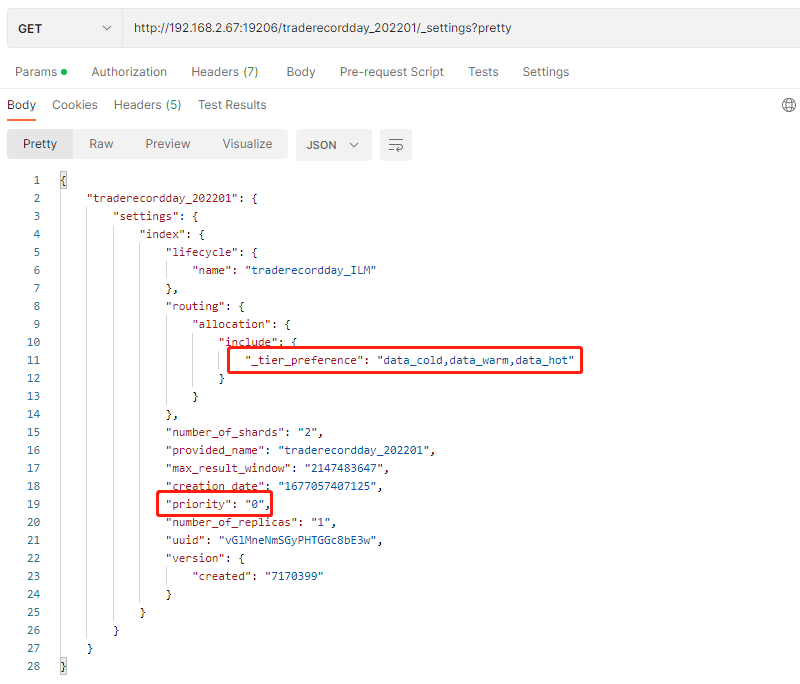Viewport: 800px width, 684px height.
Task: Click the "traderecordday_202201" key on line 2
Action: 163,198
